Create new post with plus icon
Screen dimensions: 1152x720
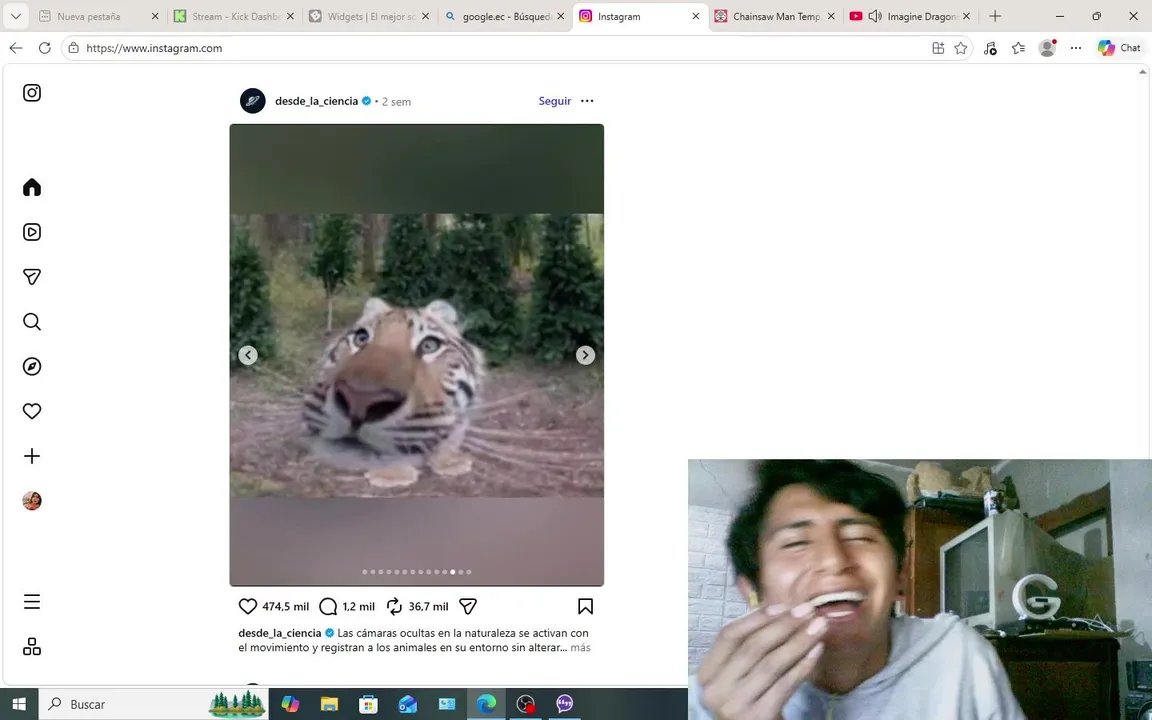click(x=32, y=456)
